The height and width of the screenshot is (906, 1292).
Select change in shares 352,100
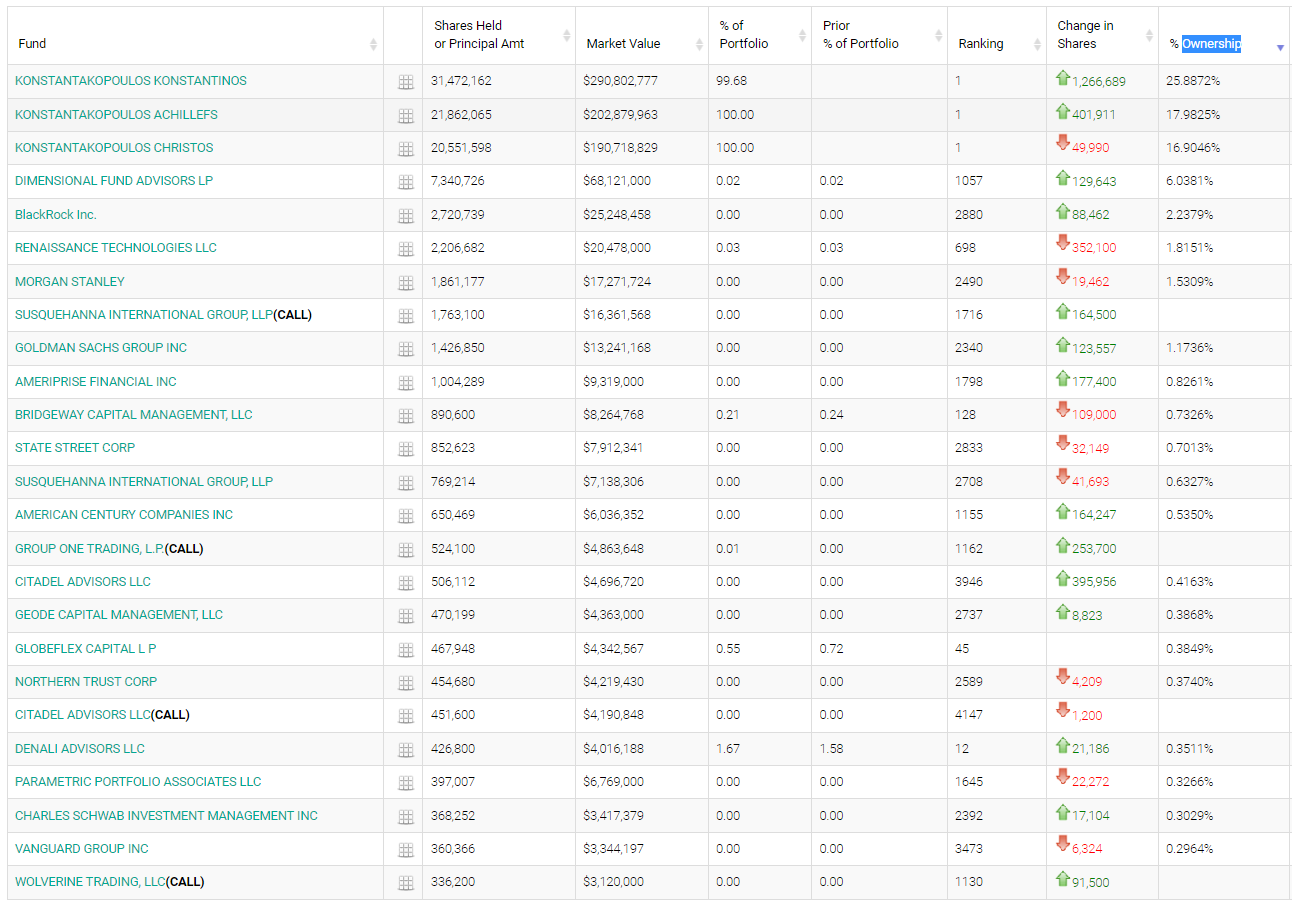coord(1094,248)
